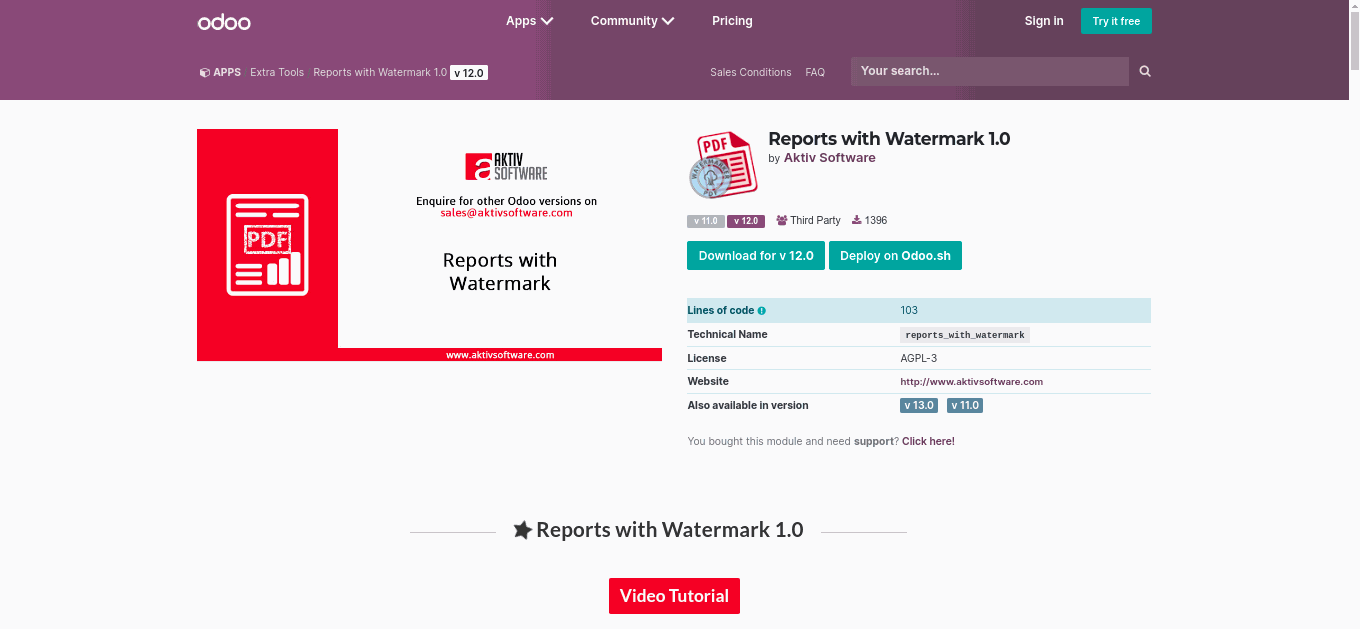
Task: Click the Odoo logo
Action: [x=224, y=21]
